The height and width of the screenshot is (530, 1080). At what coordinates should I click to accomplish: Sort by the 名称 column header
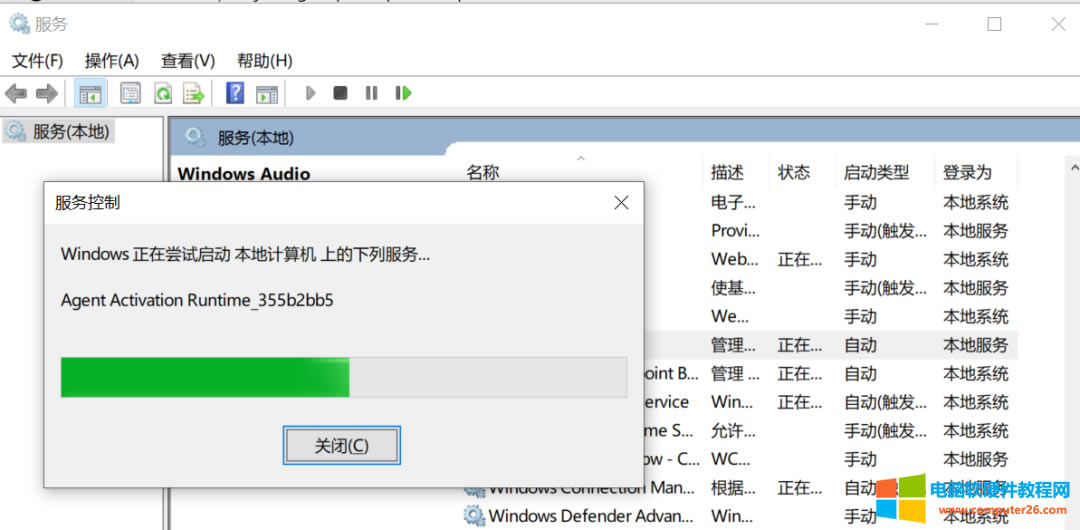tap(482, 172)
